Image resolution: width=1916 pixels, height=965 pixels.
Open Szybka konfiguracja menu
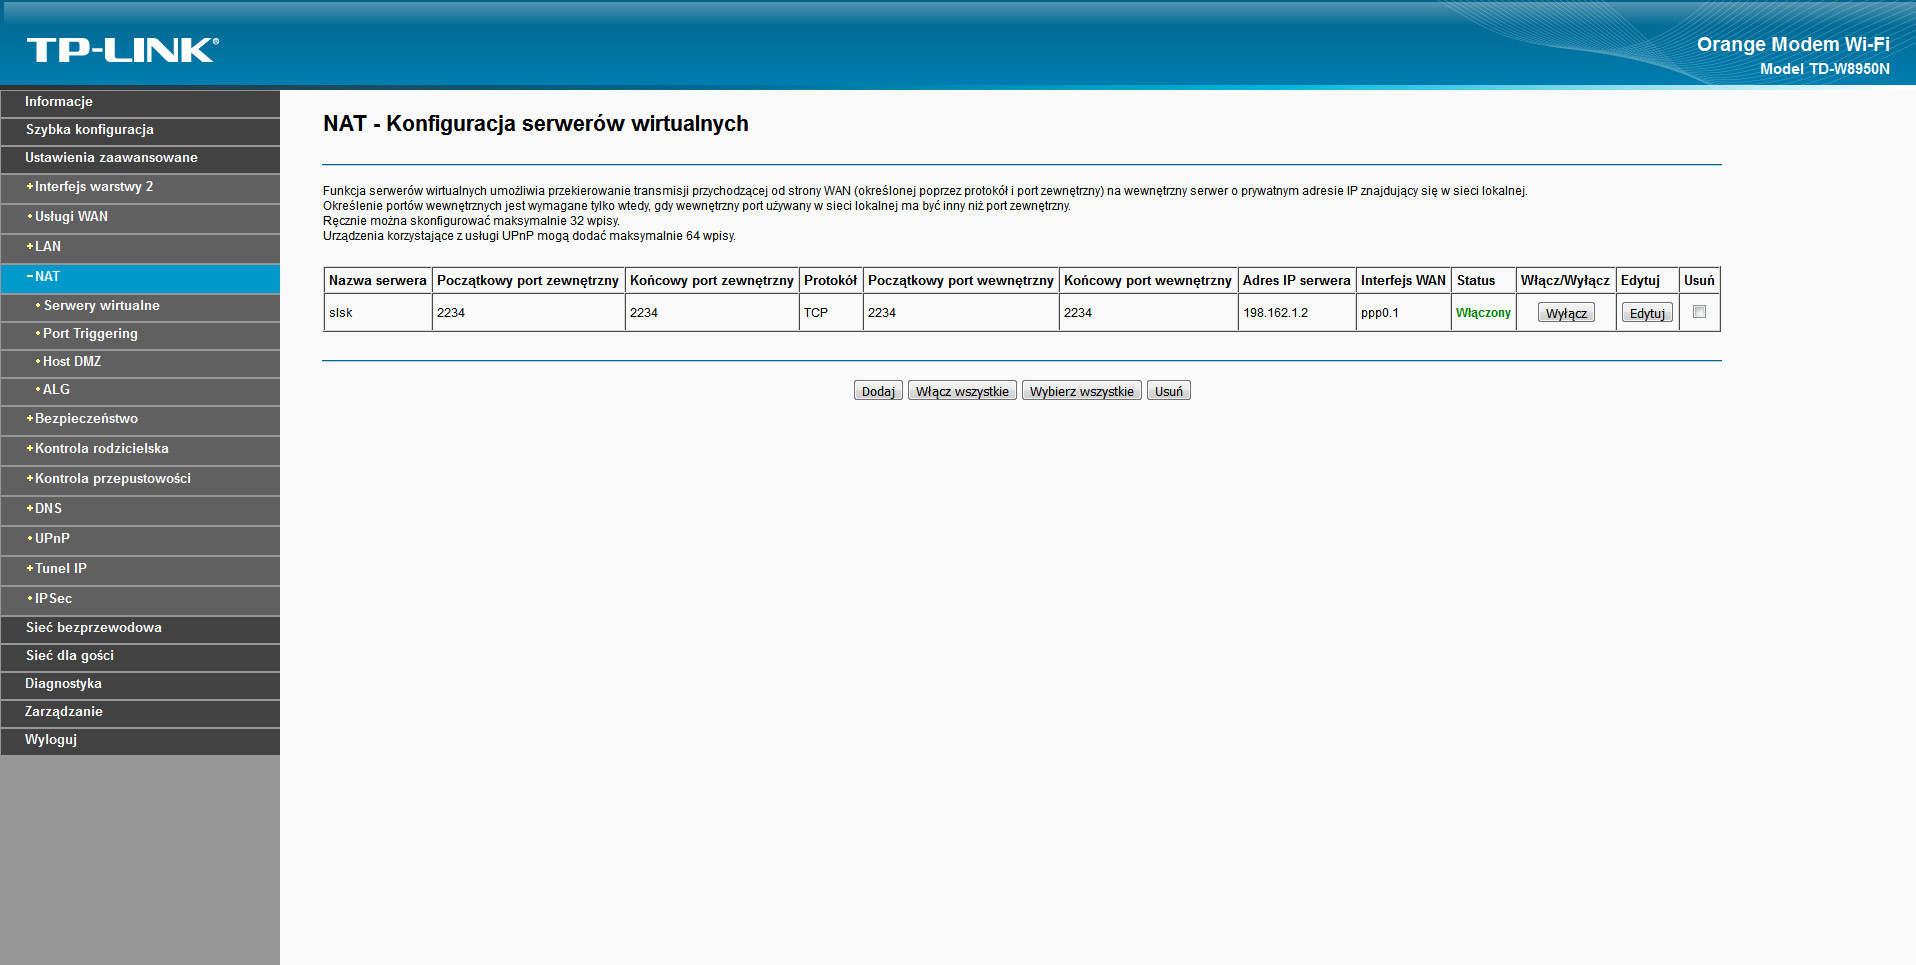140,130
